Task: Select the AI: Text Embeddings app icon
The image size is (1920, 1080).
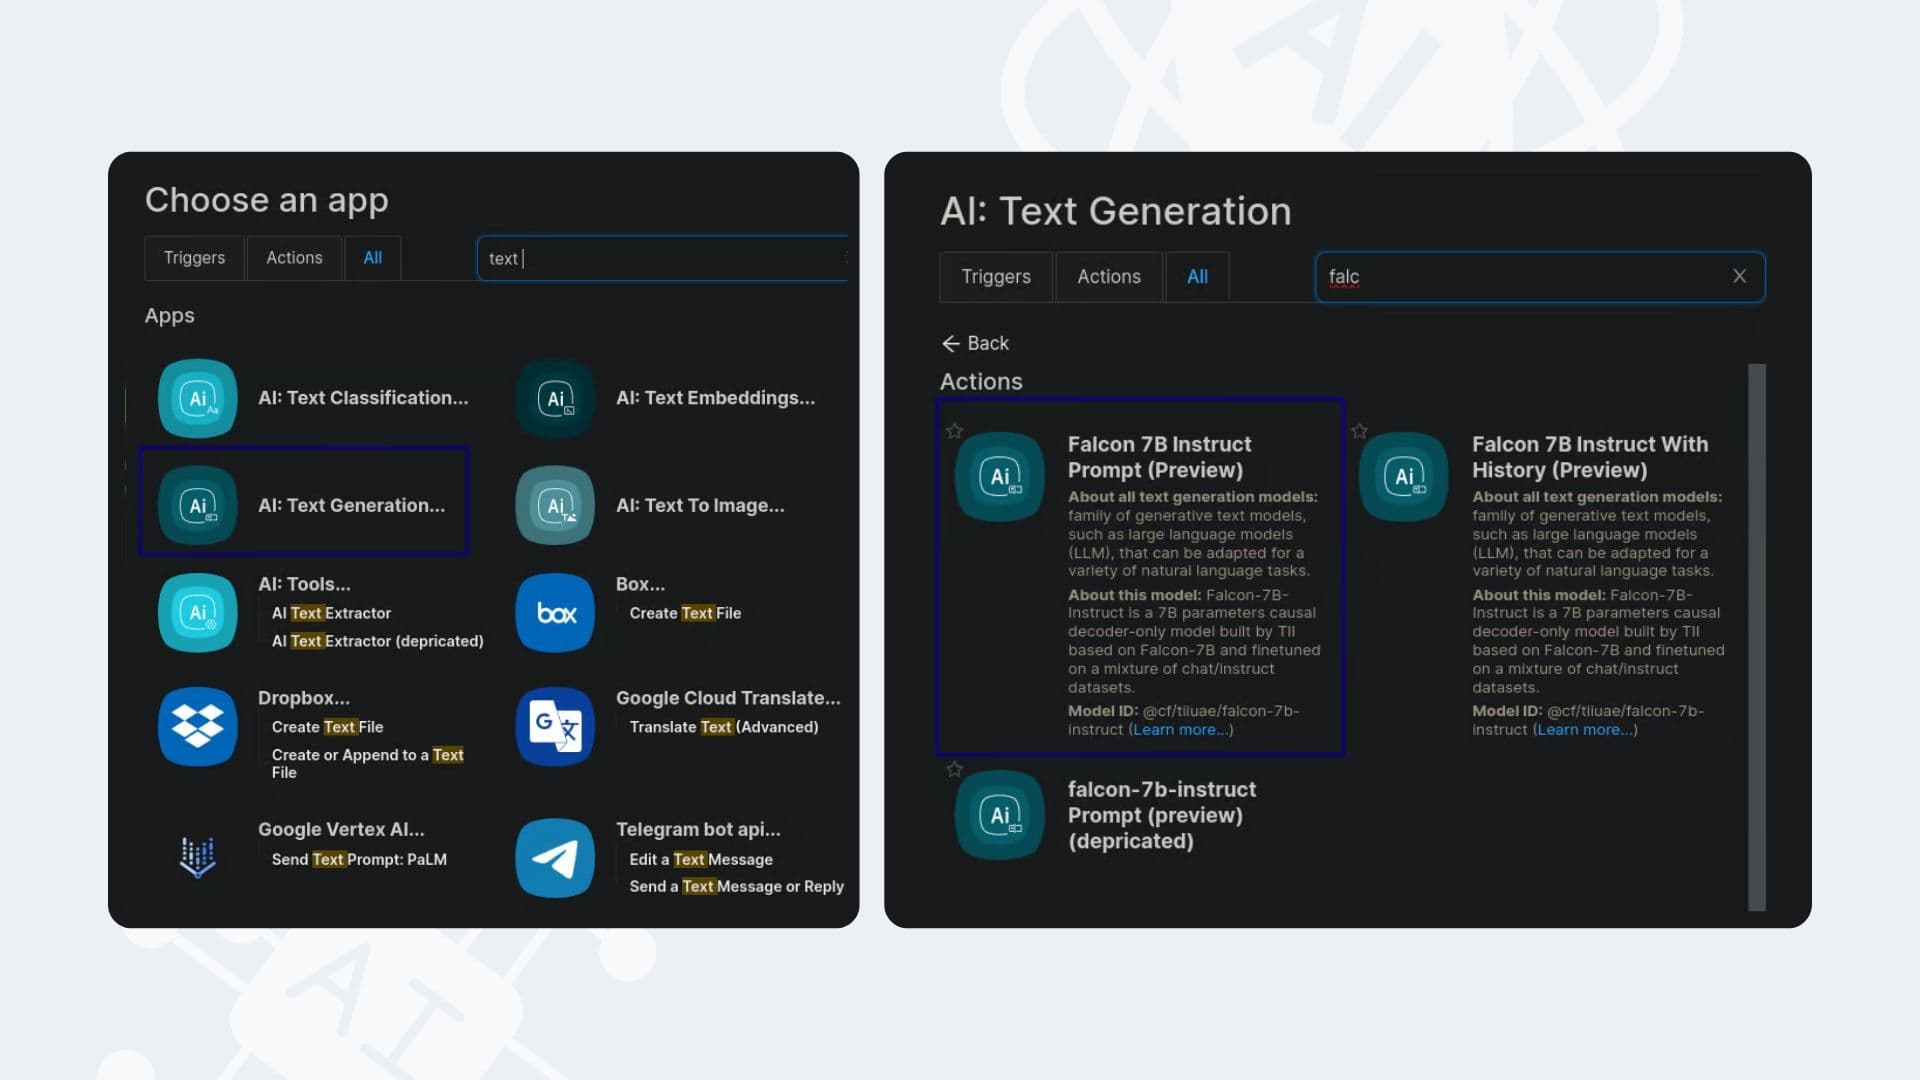Action: pyautogui.click(x=555, y=398)
